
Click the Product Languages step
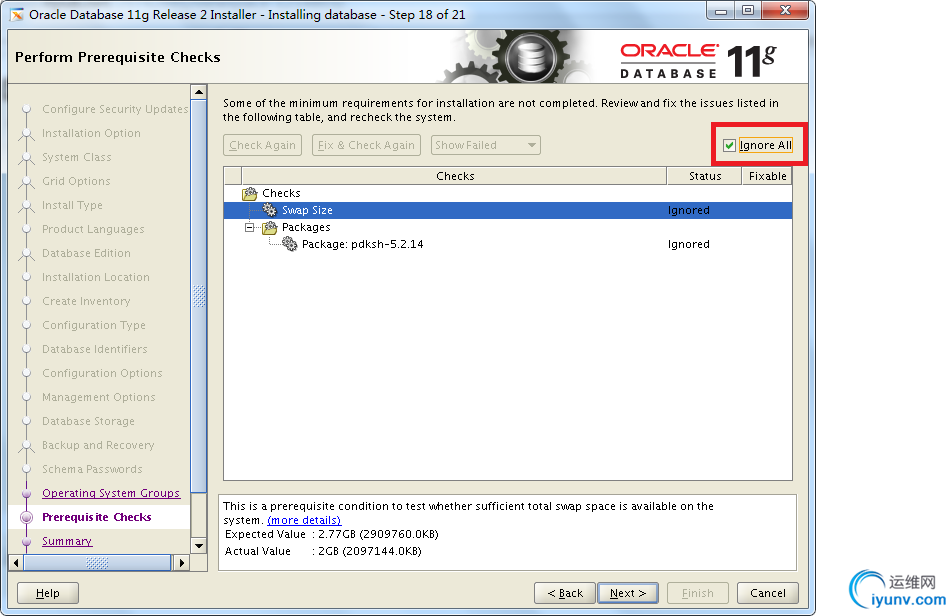pyautogui.click(x=93, y=229)
